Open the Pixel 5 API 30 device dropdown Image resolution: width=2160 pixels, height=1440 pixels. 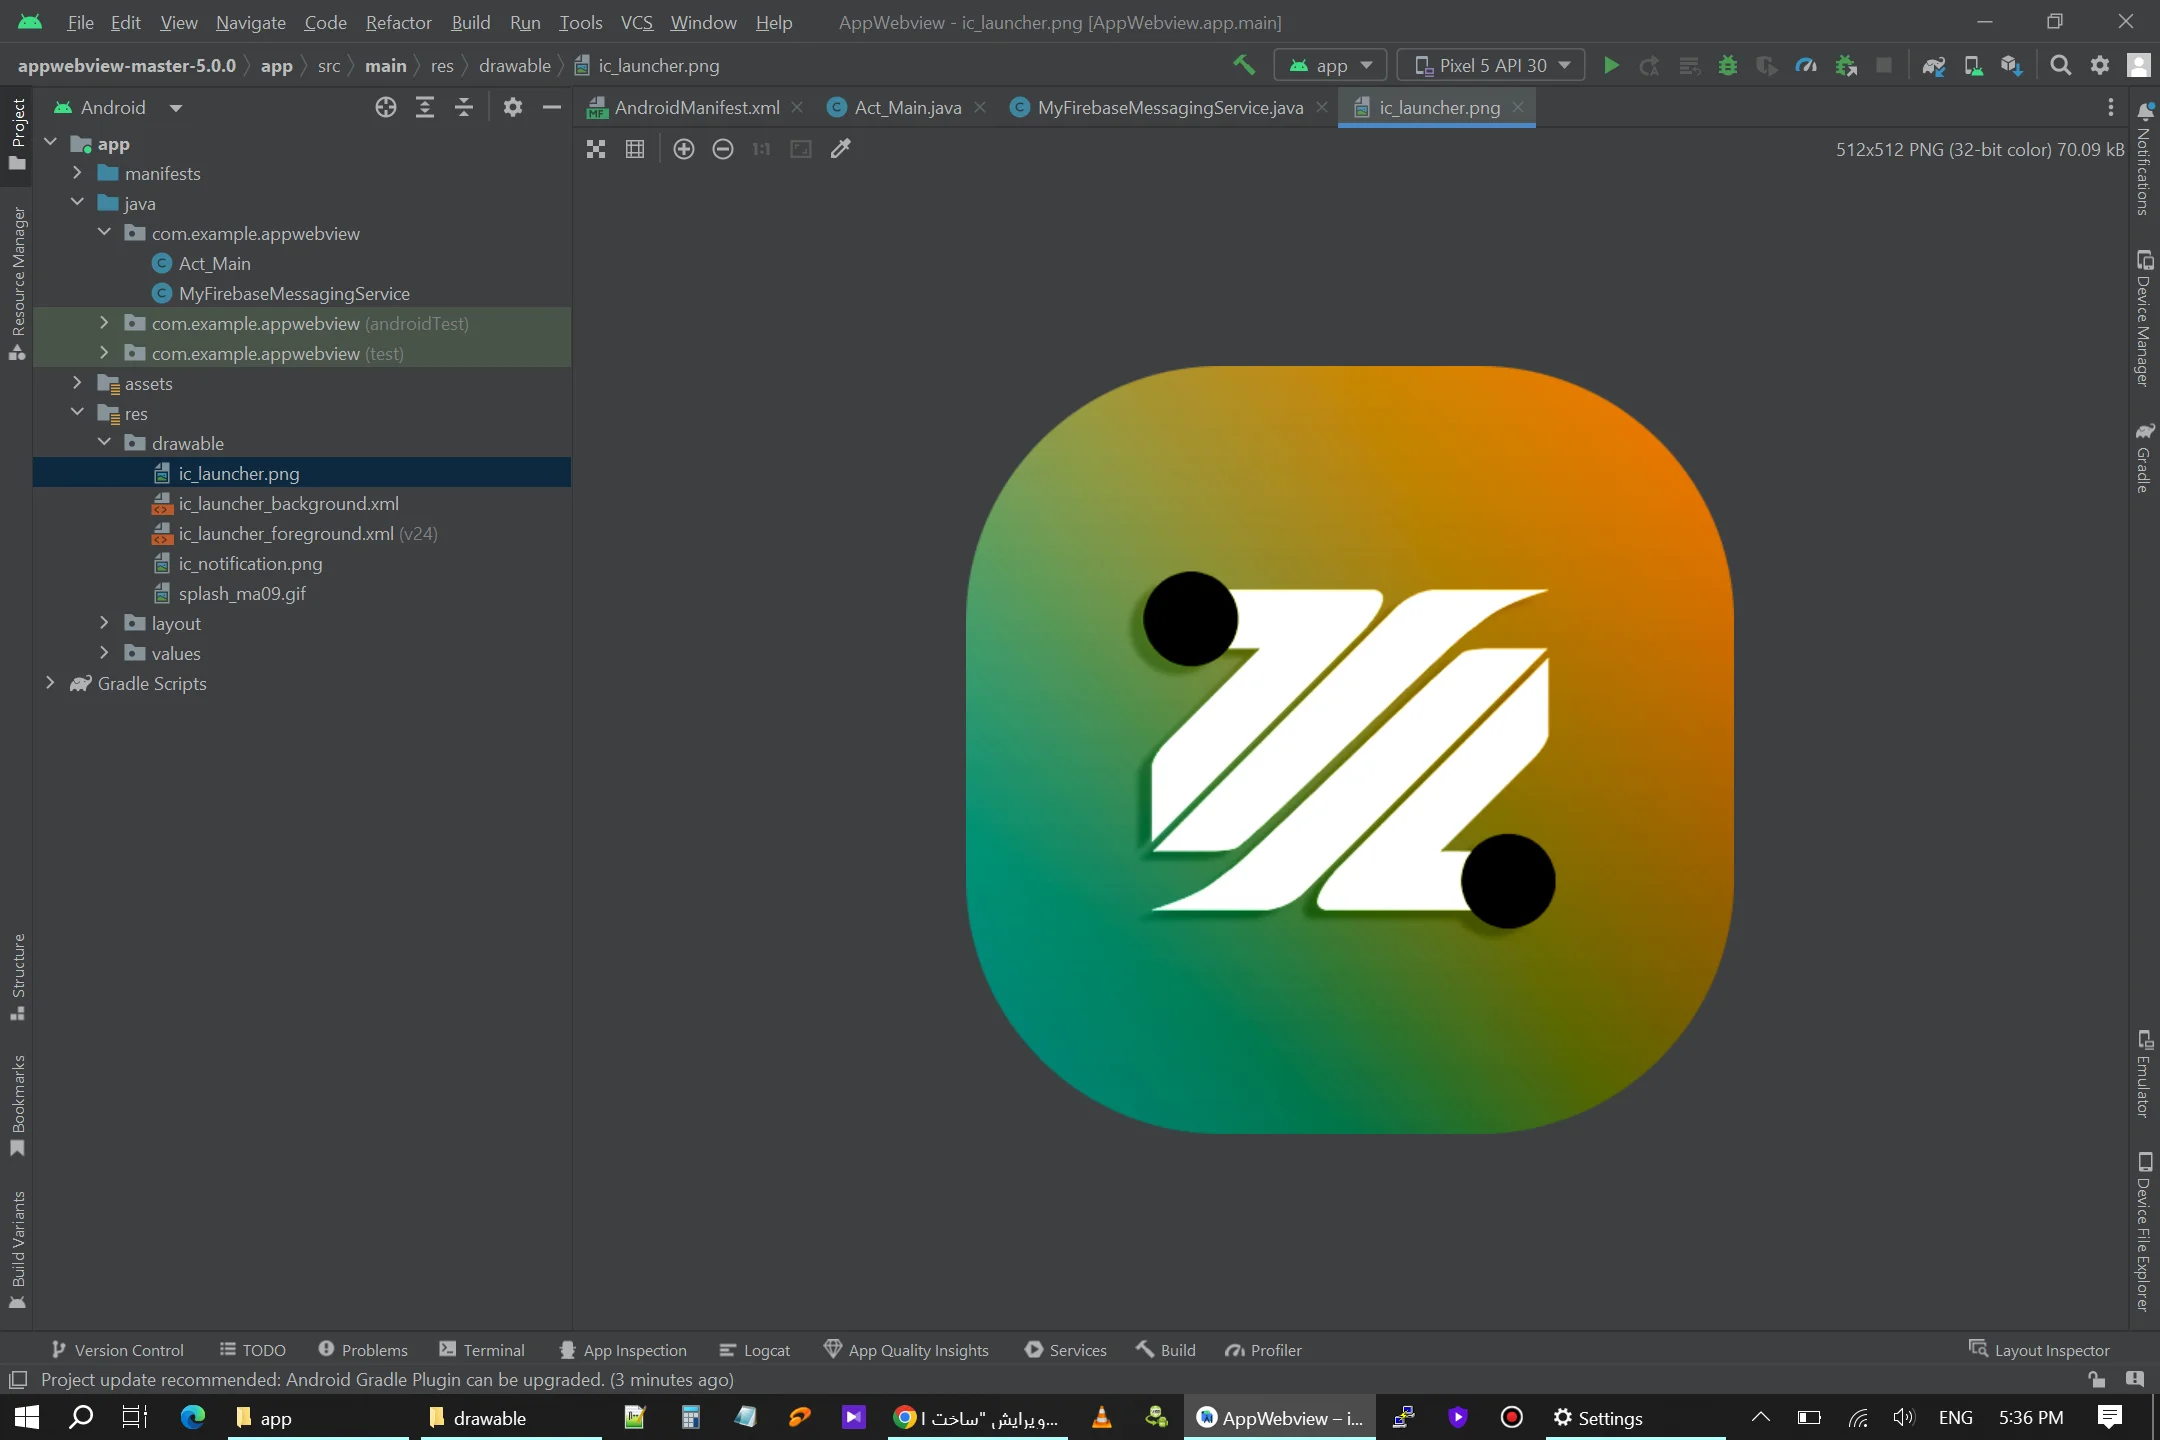point(1491,65)
